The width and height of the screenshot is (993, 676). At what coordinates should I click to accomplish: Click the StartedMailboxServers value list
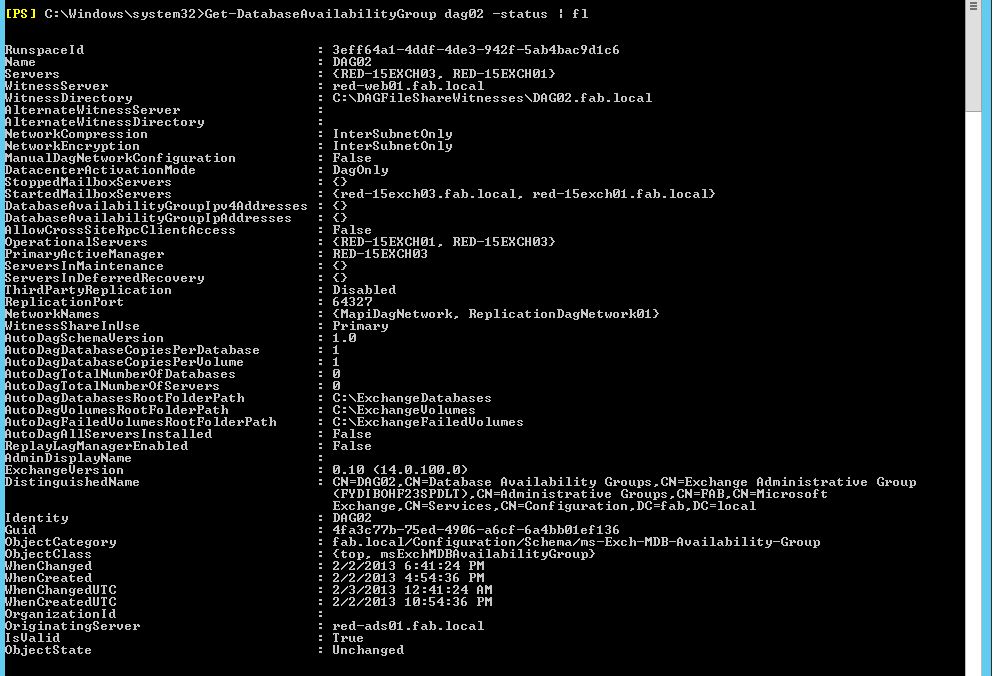524,194
